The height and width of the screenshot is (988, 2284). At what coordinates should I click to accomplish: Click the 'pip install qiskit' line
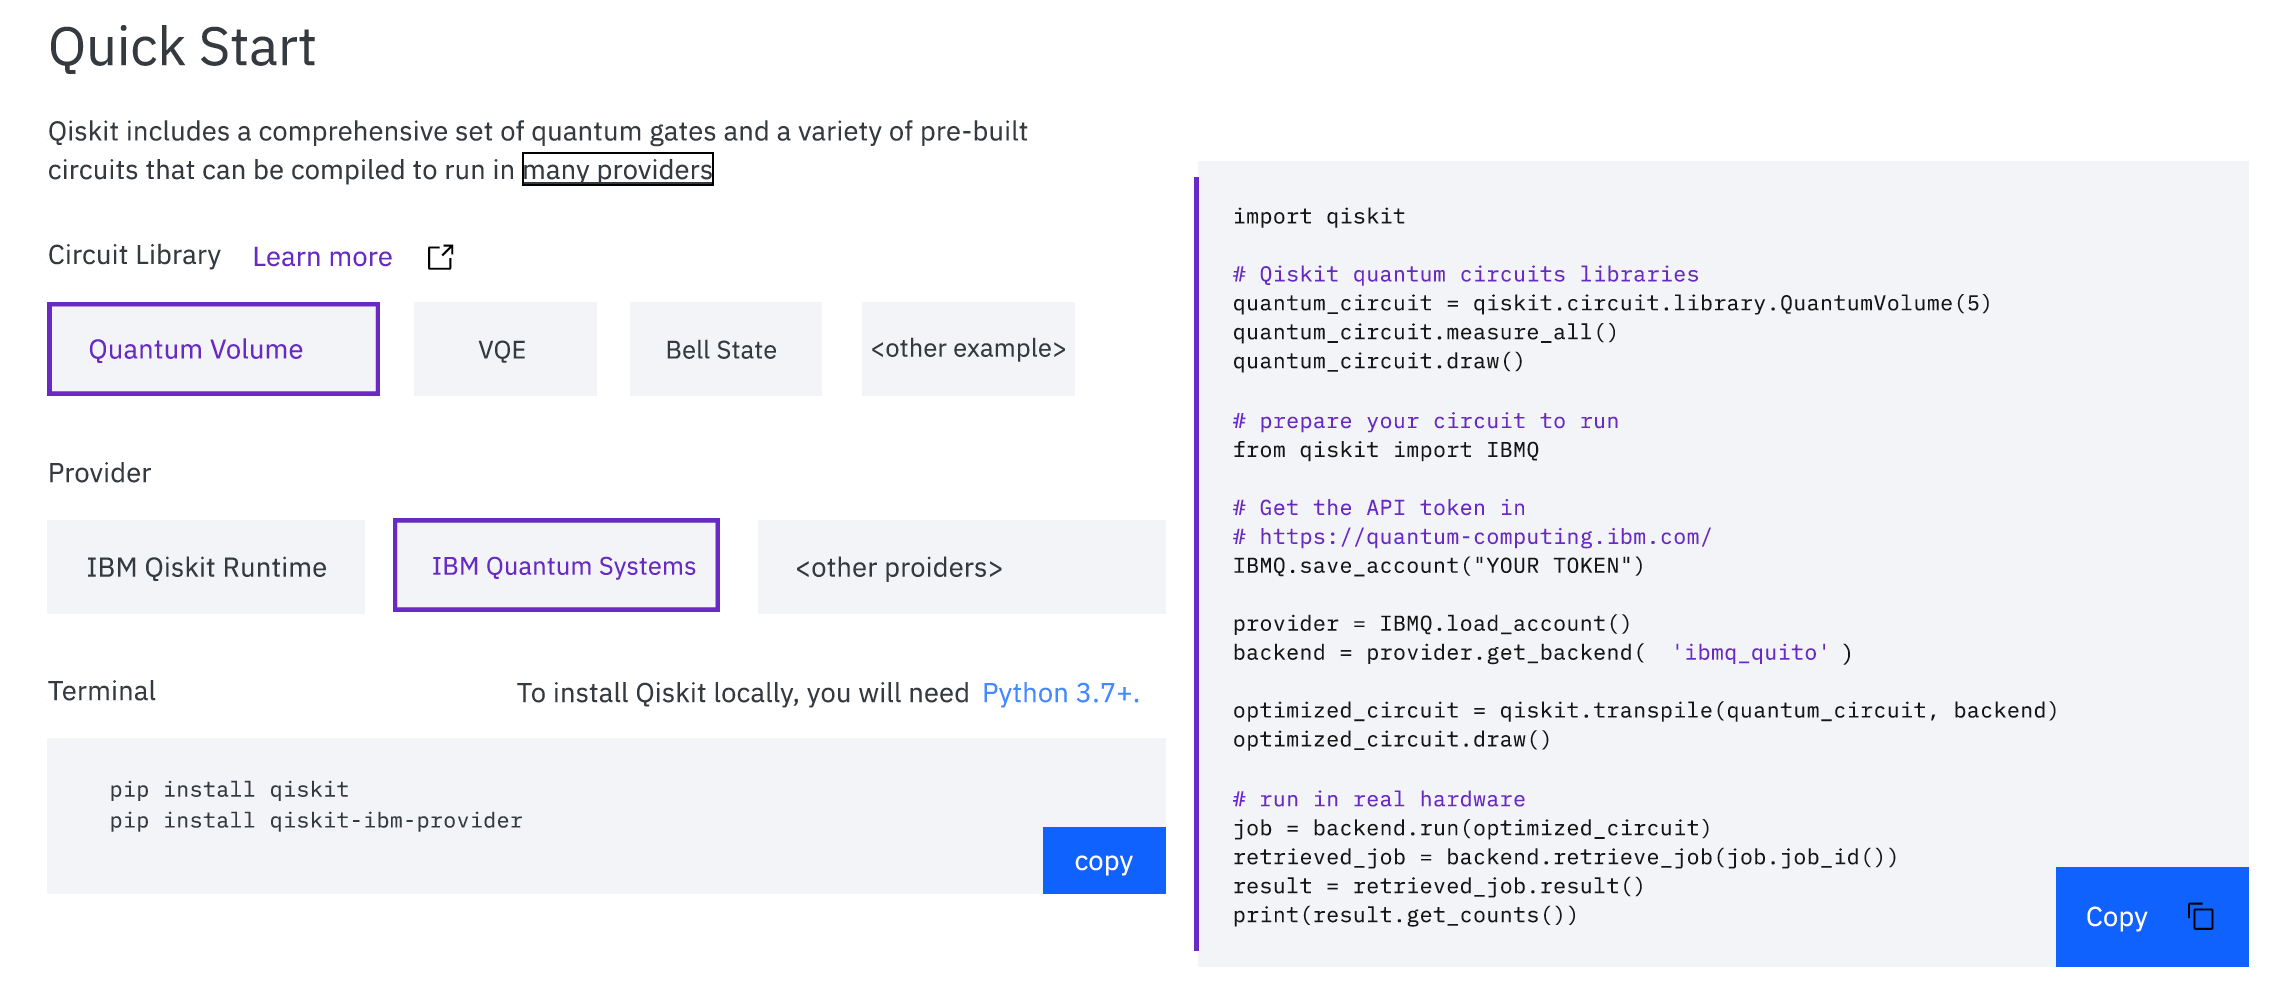pos(229,790)
